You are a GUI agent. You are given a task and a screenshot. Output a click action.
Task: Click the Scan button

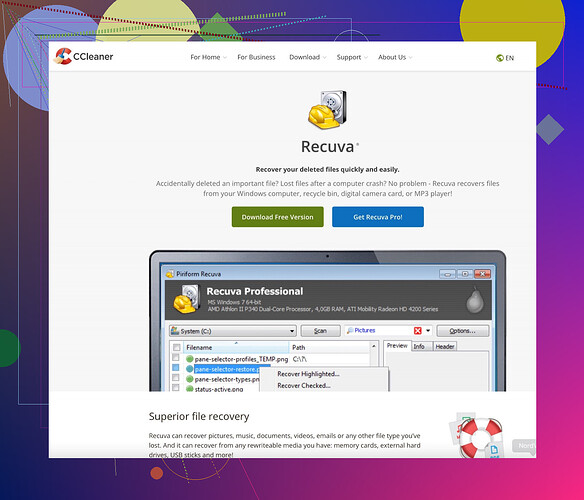pos(320,331)
